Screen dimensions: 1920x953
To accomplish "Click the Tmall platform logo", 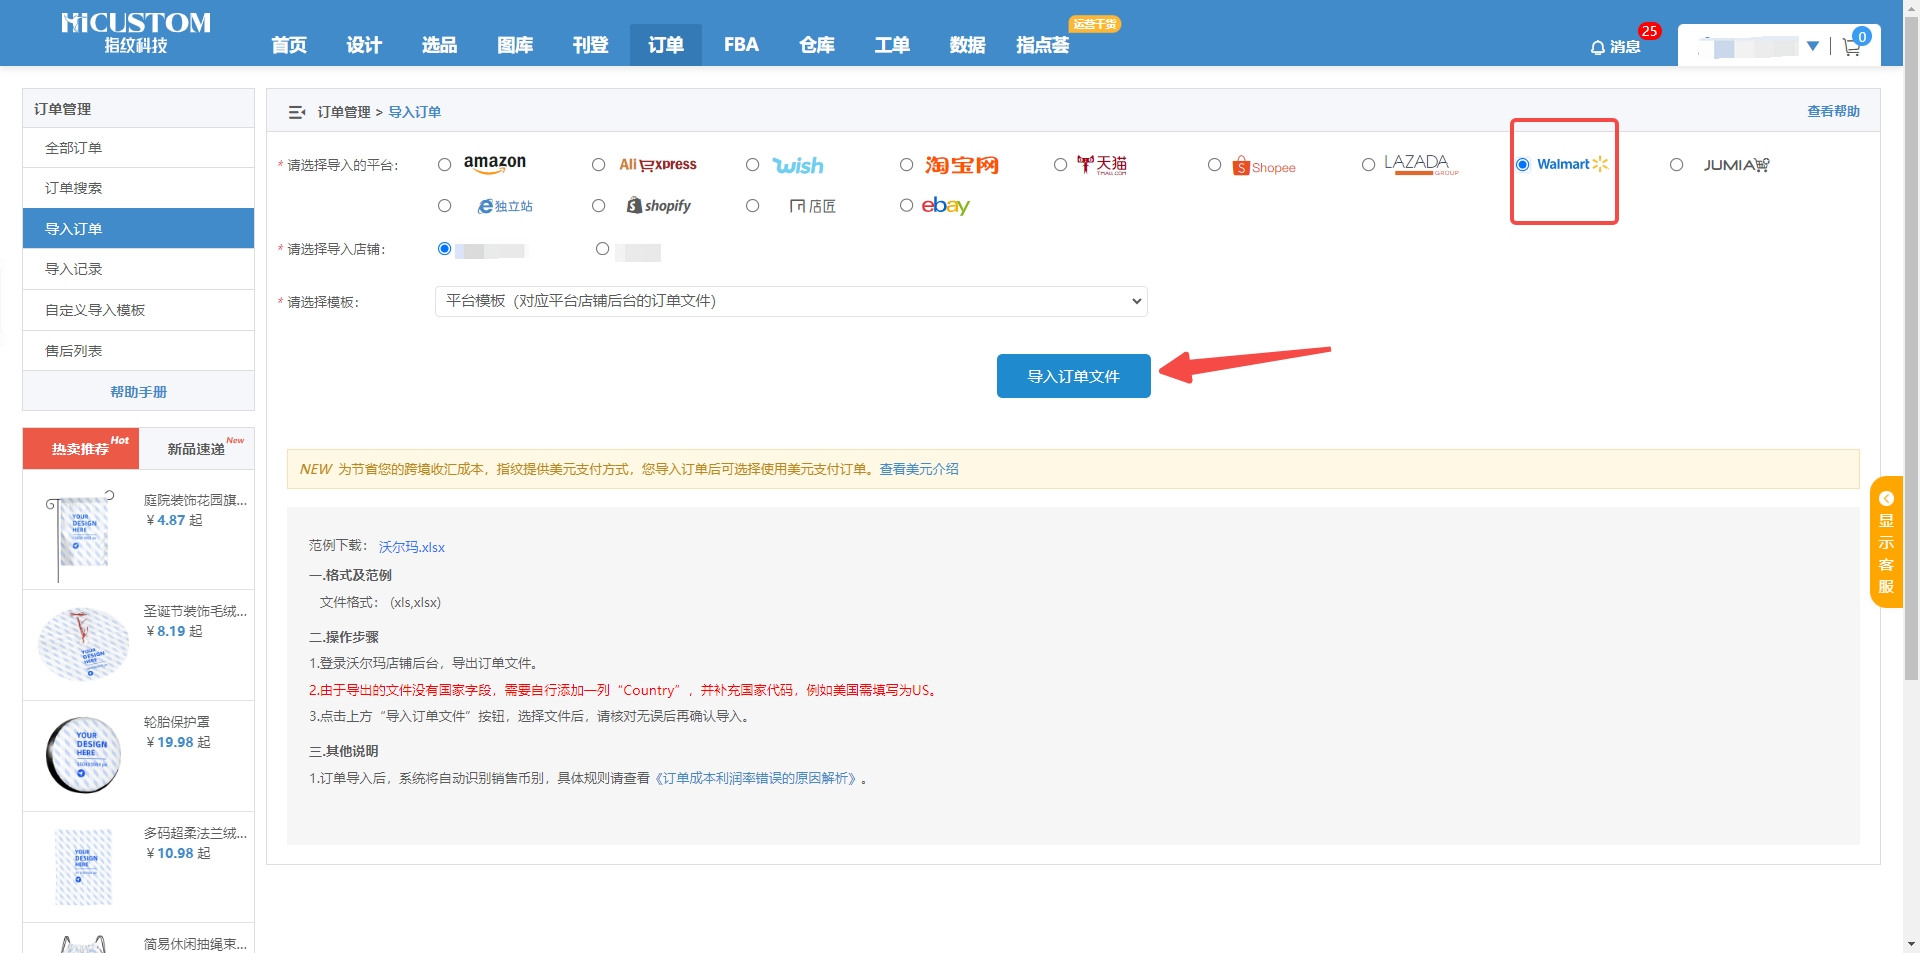I will [x=1102, y=165].
